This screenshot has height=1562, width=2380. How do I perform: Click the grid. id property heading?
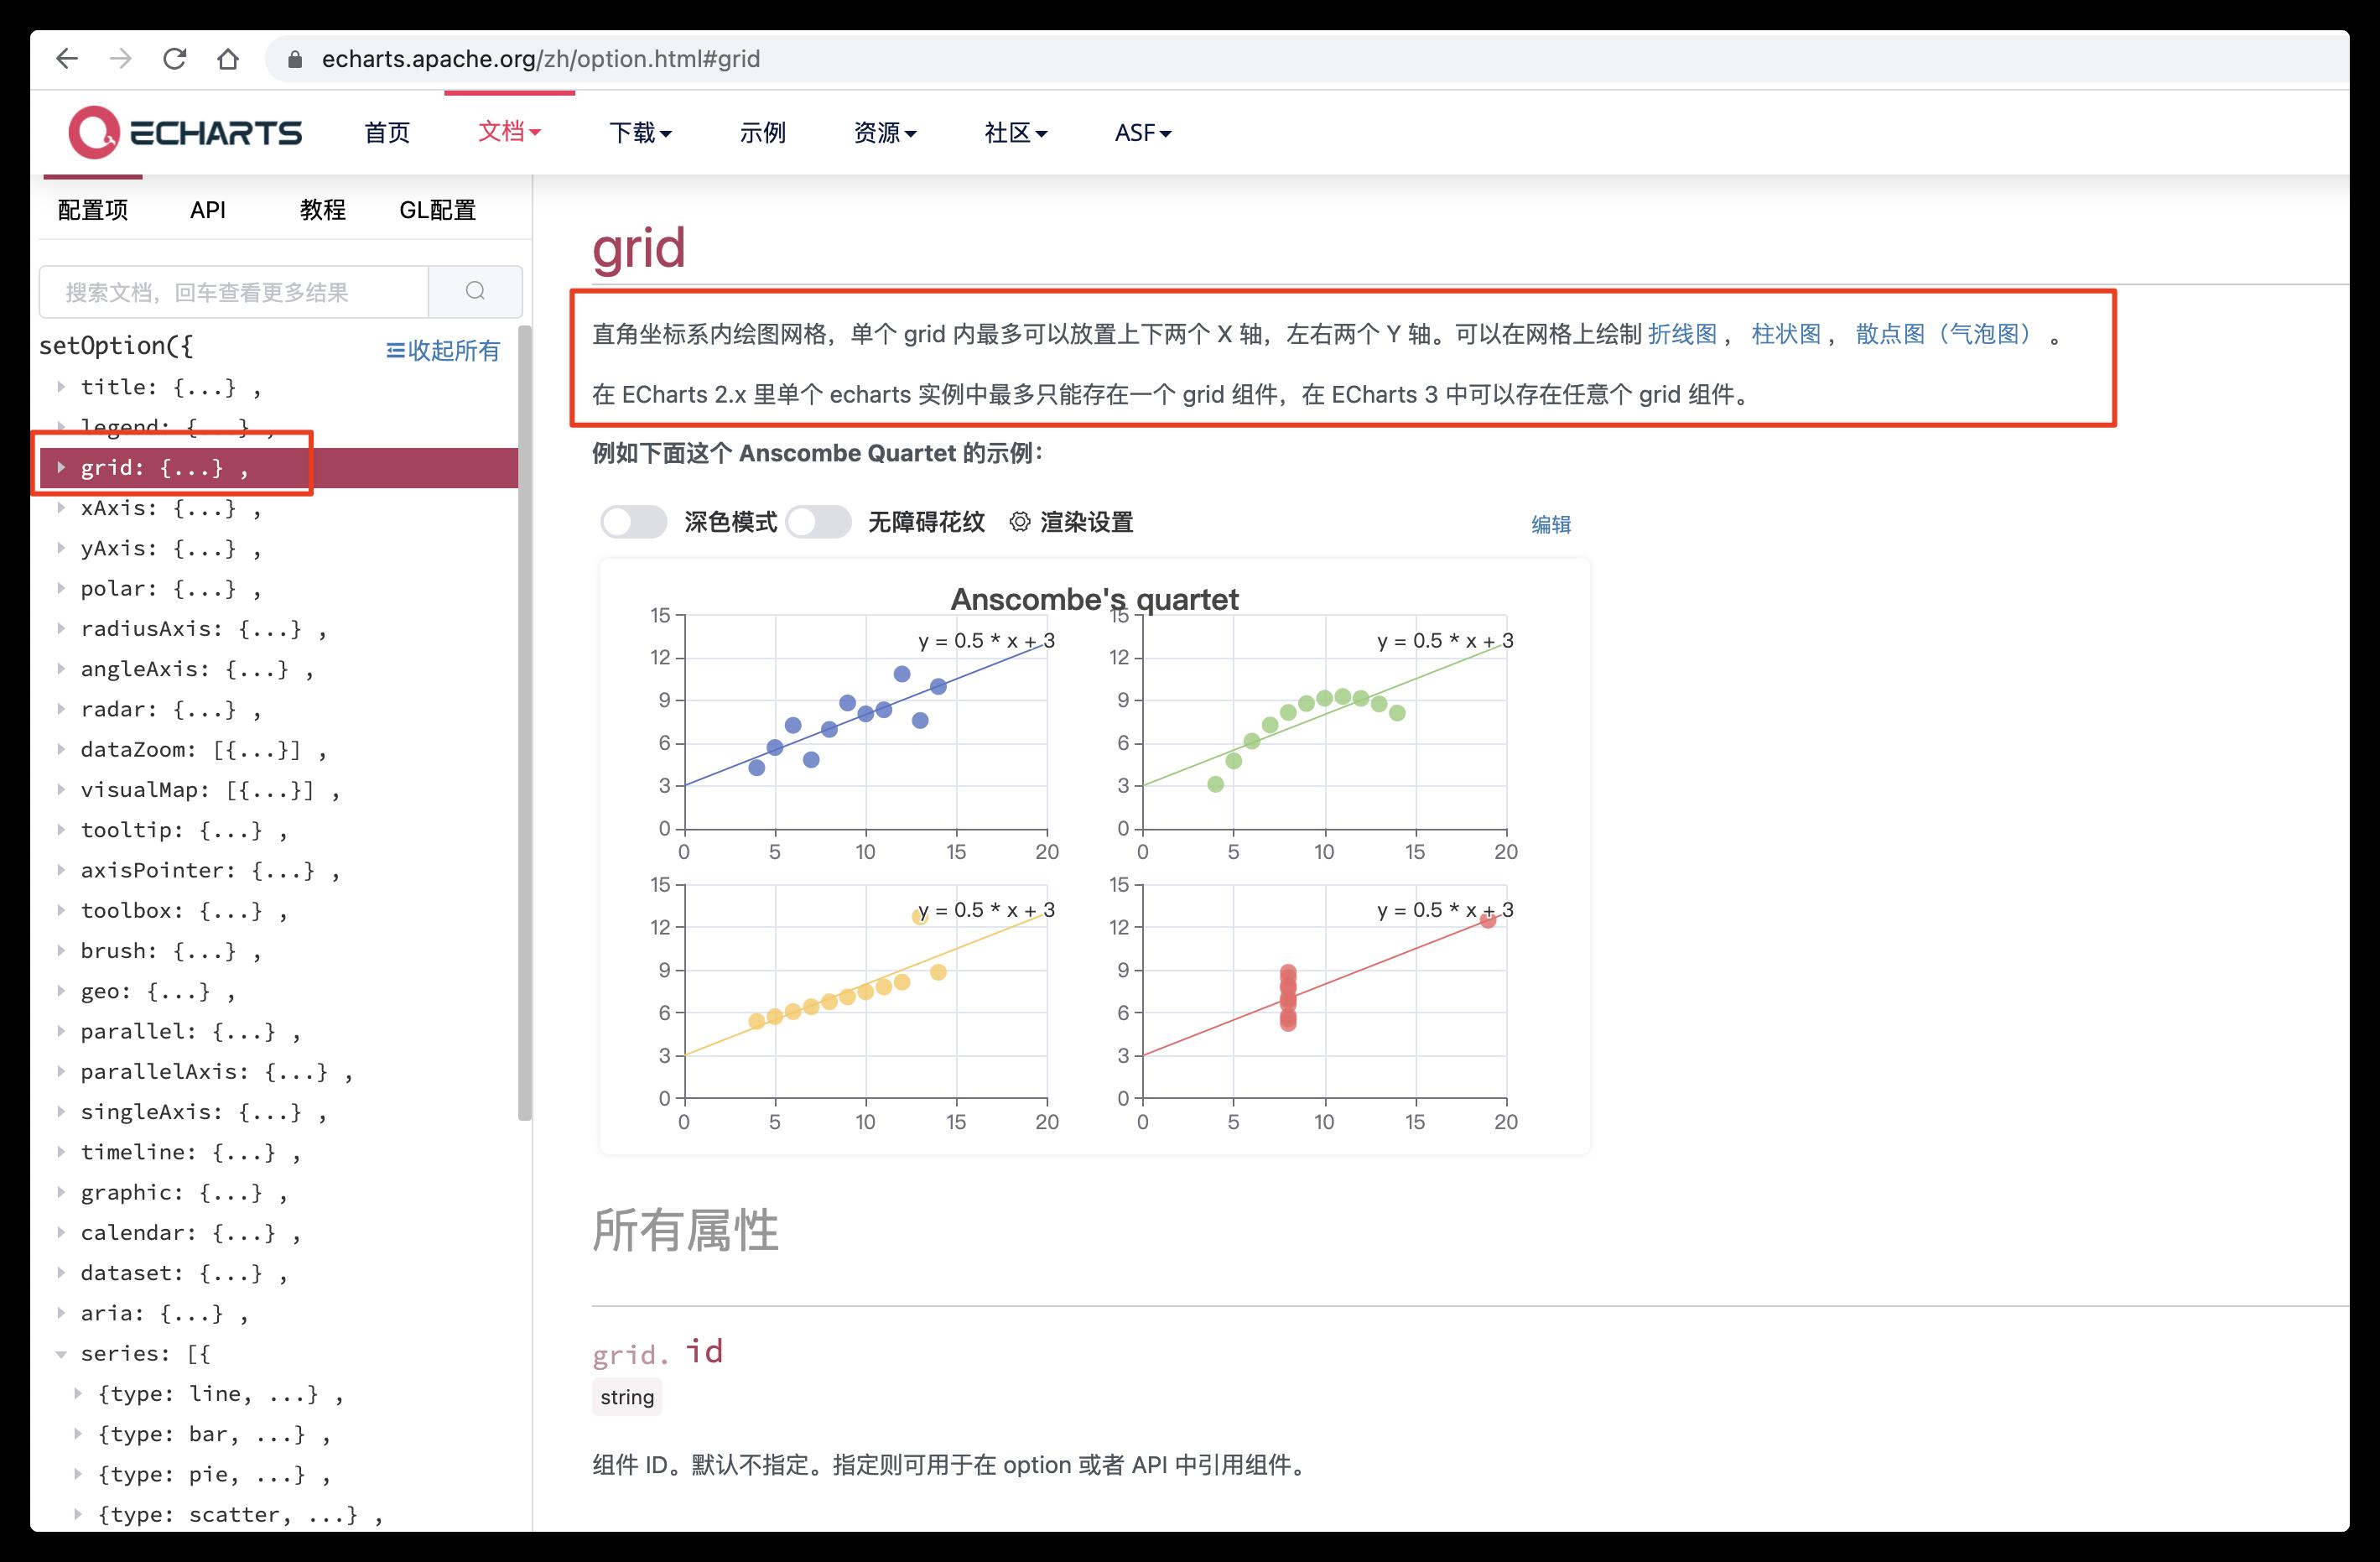click(657, 1352)
